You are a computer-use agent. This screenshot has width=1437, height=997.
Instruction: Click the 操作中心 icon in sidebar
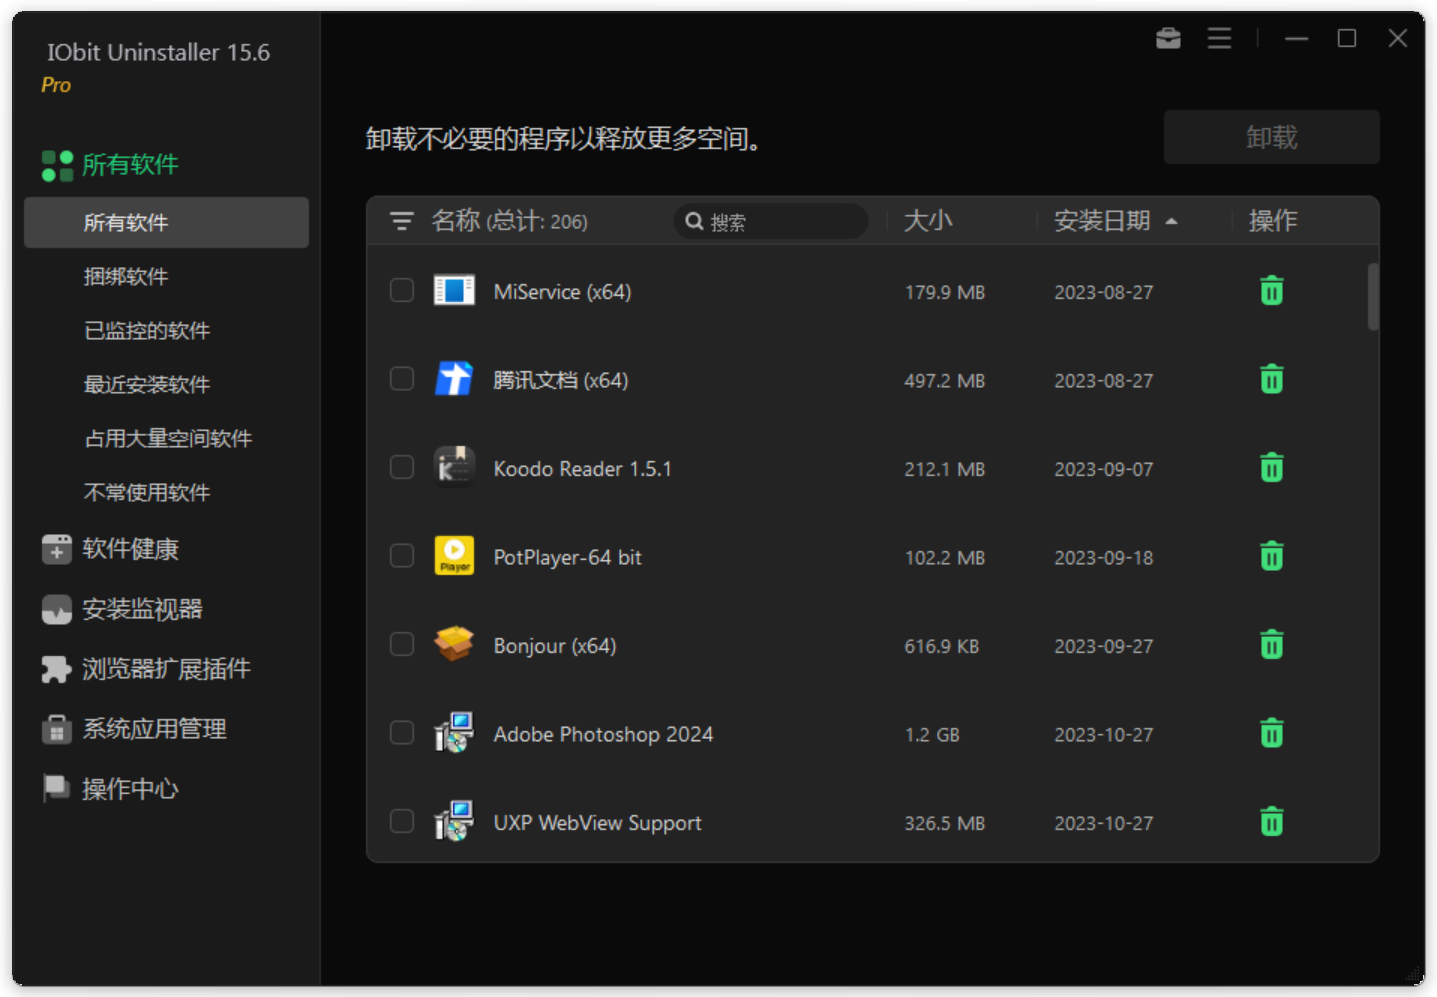57,789
